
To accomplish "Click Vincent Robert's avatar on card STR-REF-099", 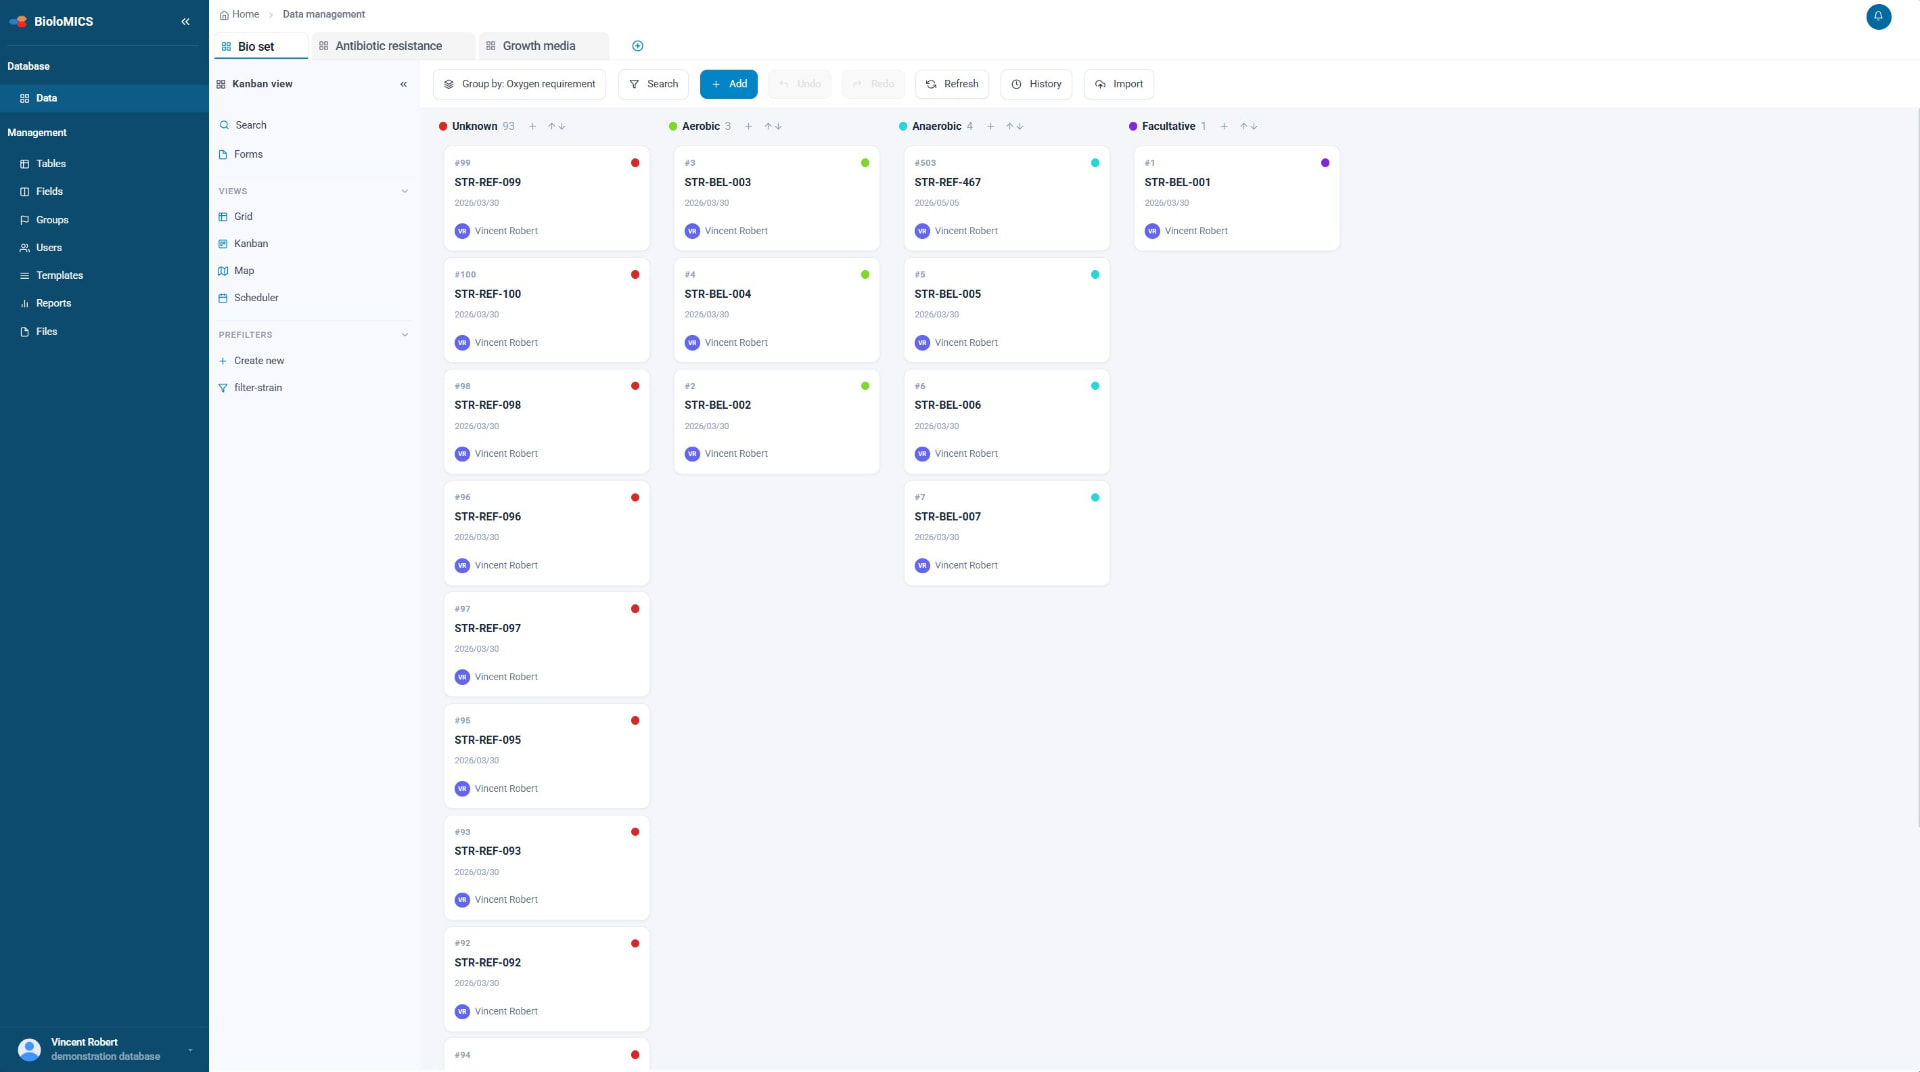I will [x=462, y=231].
